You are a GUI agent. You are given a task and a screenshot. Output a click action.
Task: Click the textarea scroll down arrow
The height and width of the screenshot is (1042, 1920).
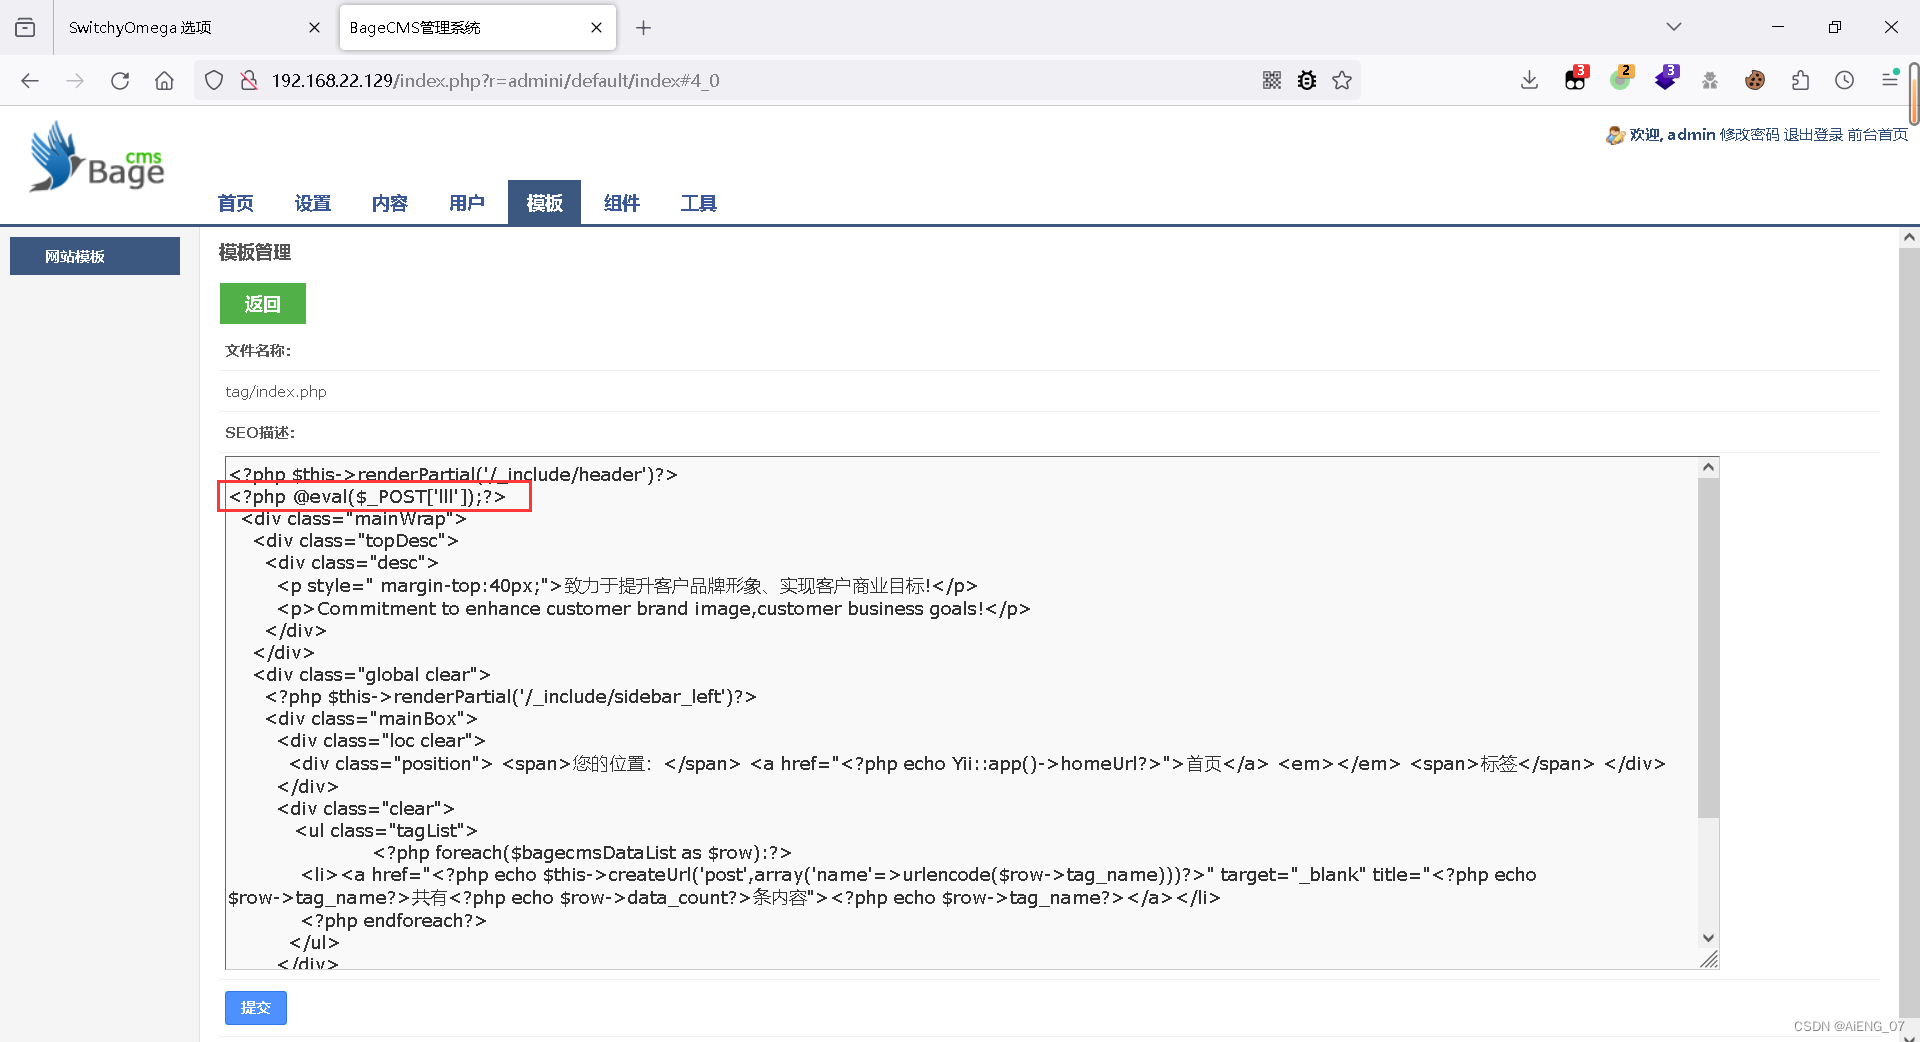pyautogui.click(x=1708, y=938)
